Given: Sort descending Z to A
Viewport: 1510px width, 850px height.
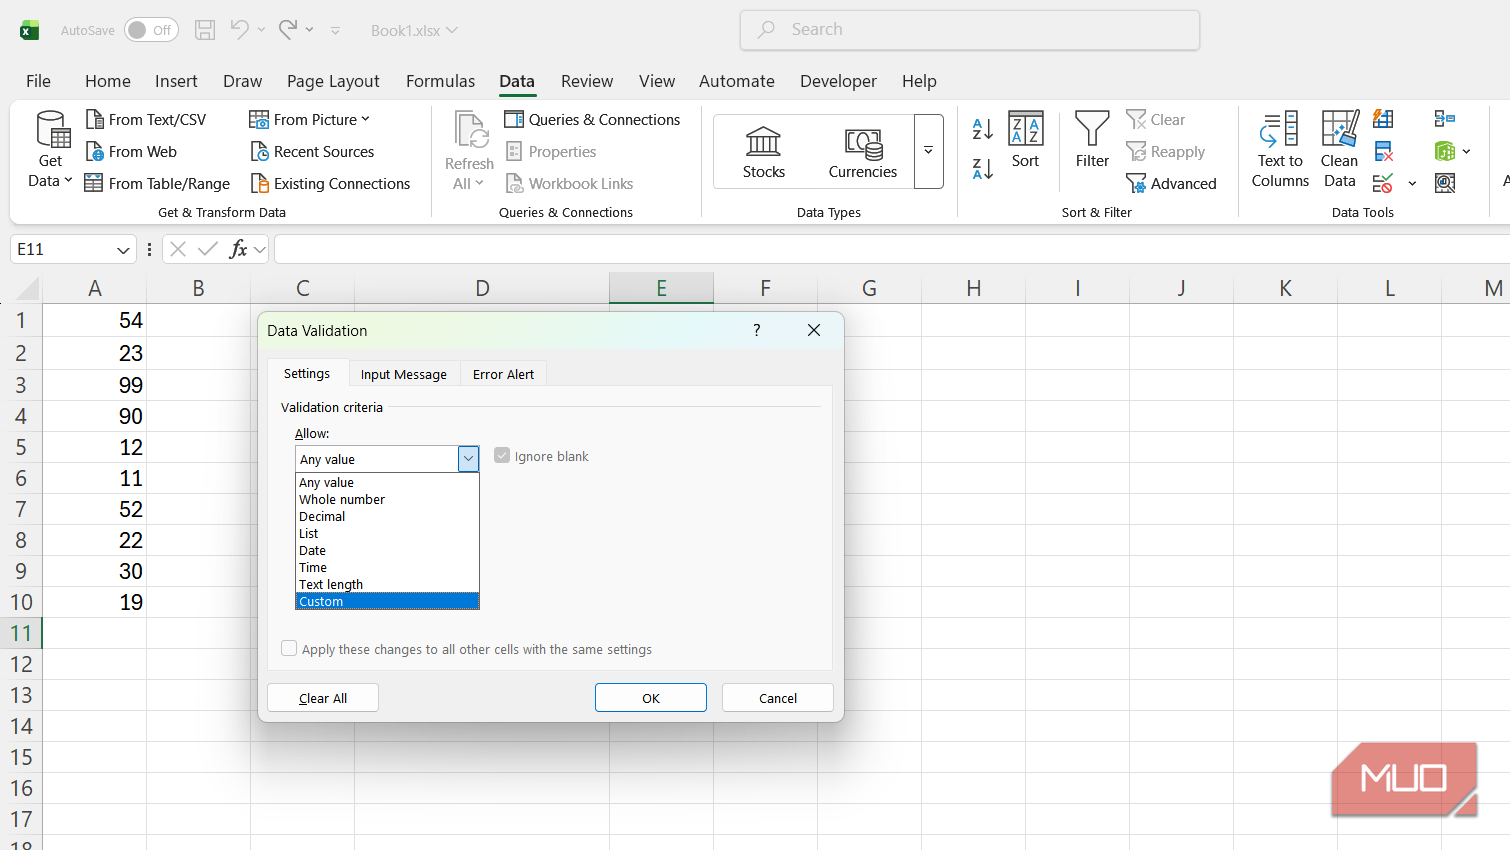Looking at the screenshot, I should pos(983,169).
